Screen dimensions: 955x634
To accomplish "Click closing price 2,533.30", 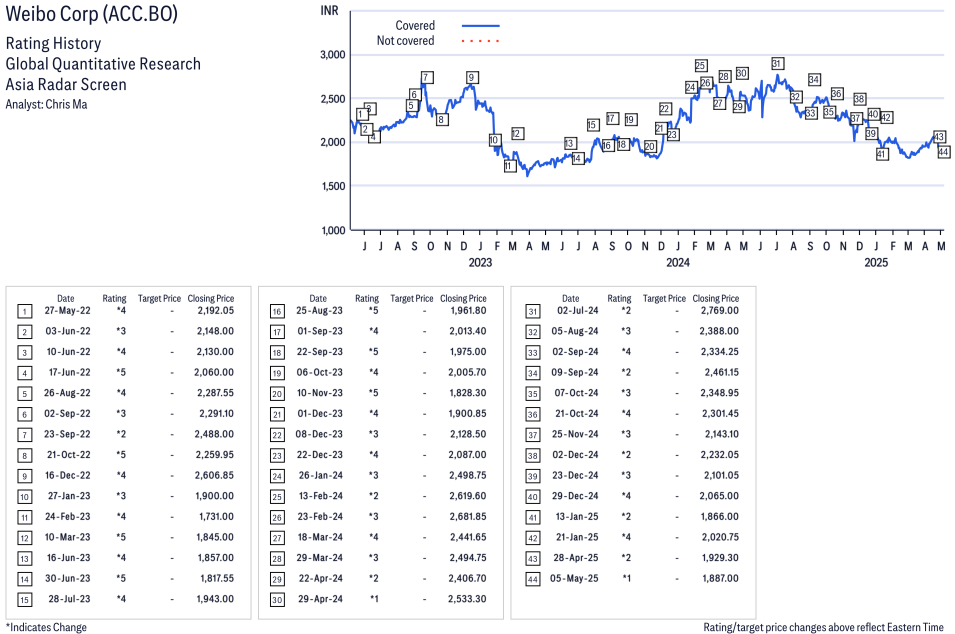I will [x=467, y=599].
